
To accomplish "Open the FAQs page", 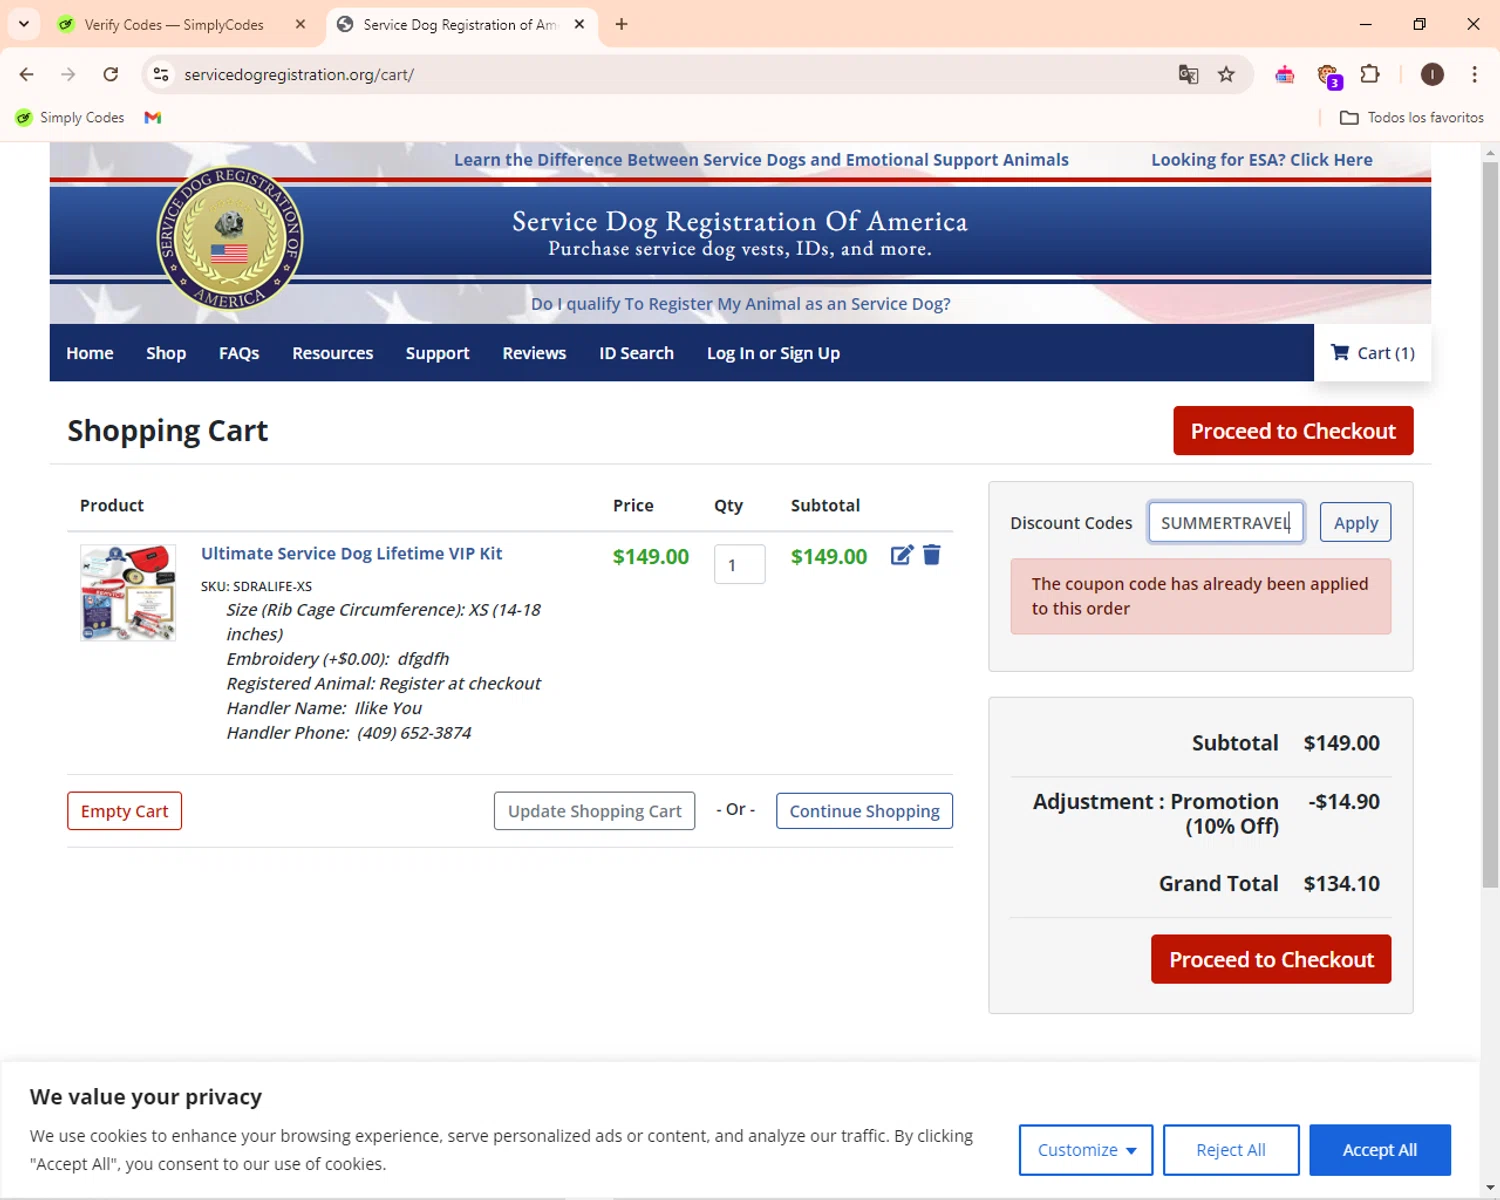I will pos(239,353).
